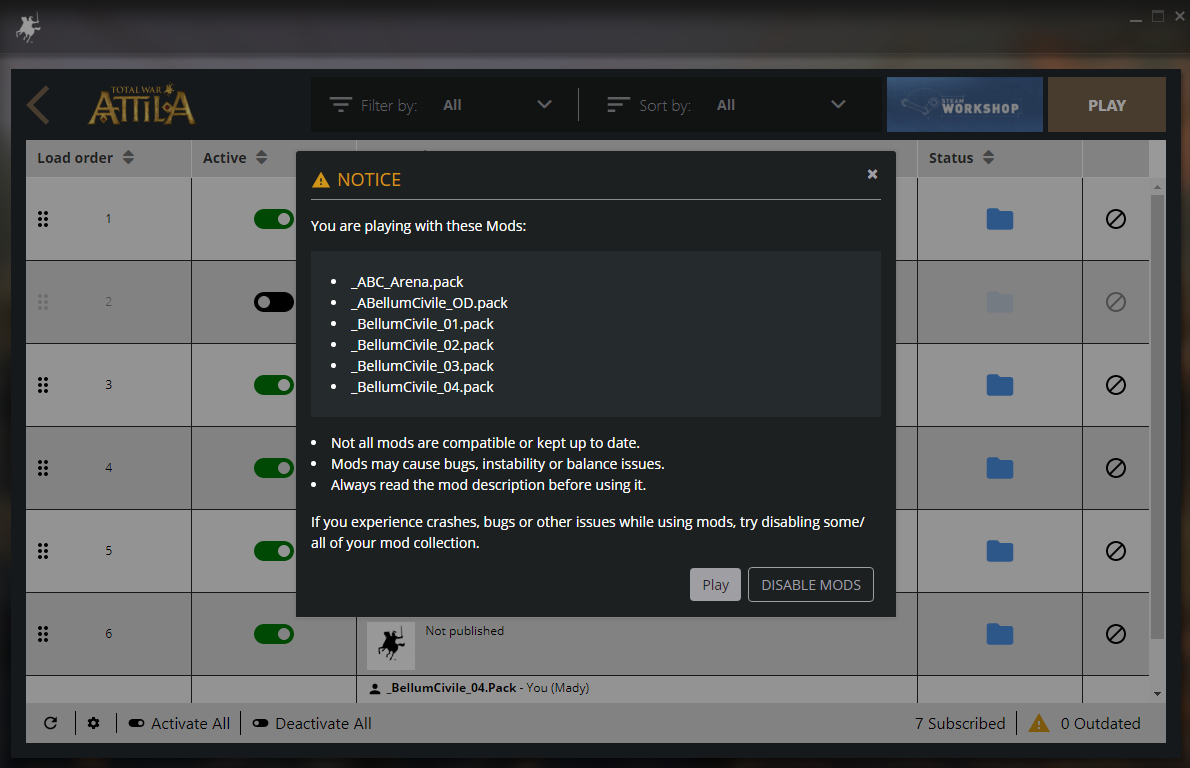The height and width of the screenshot is (768, 1190).
Task: Open the Sort by dropdown
Action: pyautogui.click(x=780, y=105)
